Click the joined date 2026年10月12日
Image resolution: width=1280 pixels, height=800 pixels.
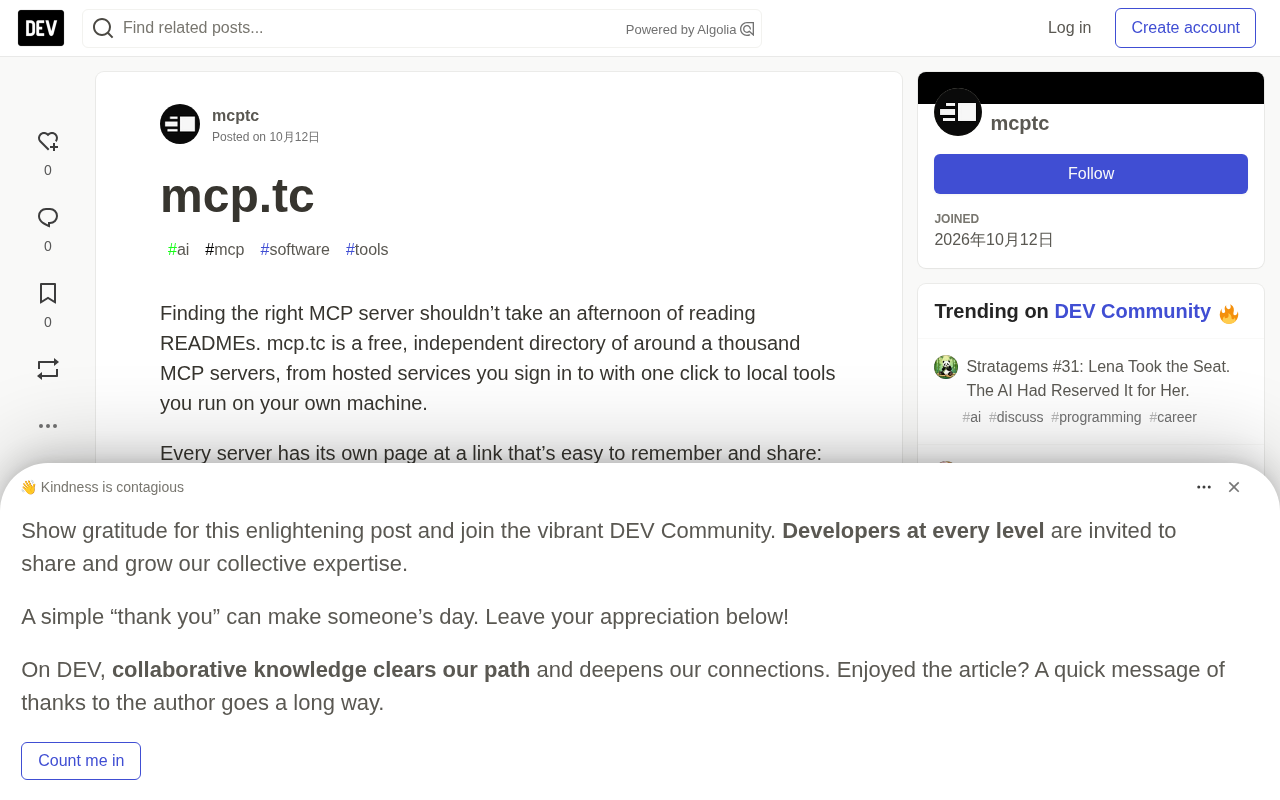click(x=994, y=240)
